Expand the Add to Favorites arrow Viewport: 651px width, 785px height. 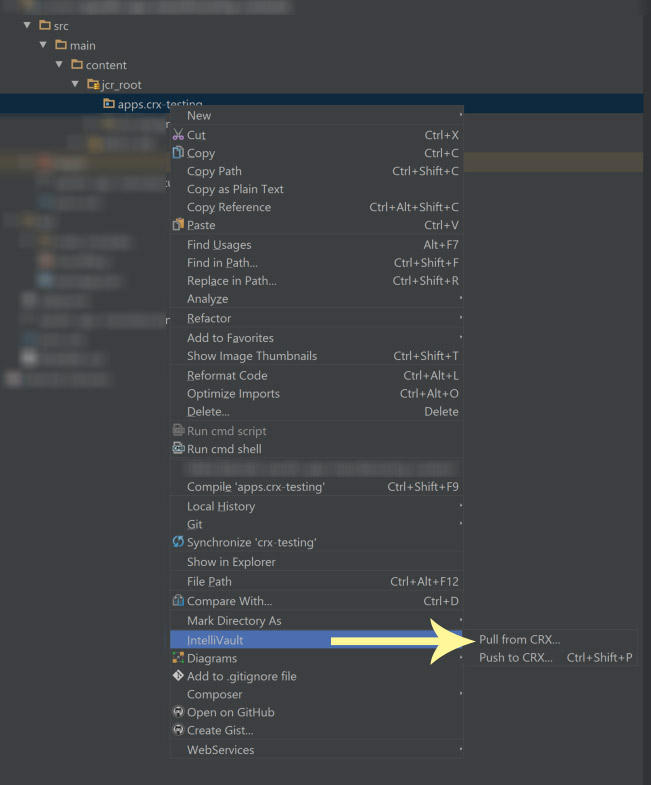(x=460, y=337)
